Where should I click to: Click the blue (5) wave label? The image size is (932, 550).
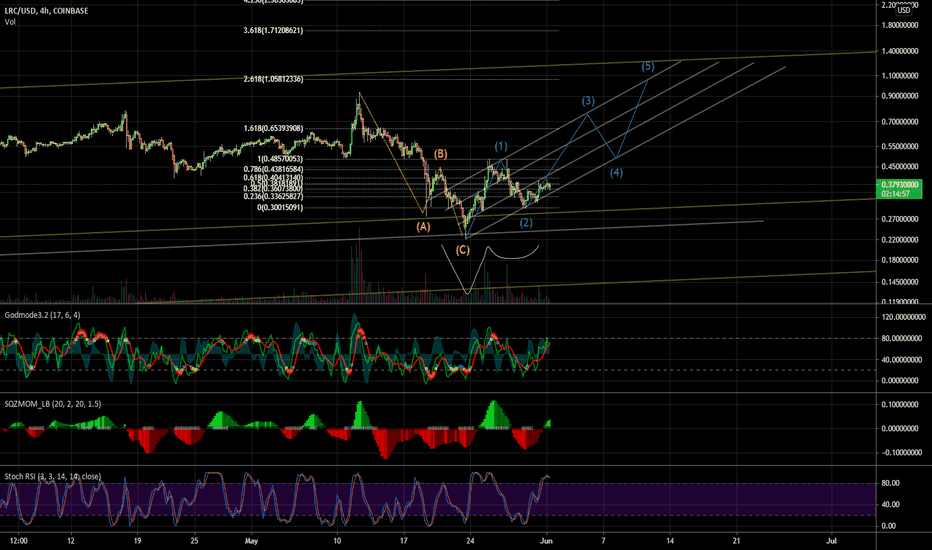648,67
